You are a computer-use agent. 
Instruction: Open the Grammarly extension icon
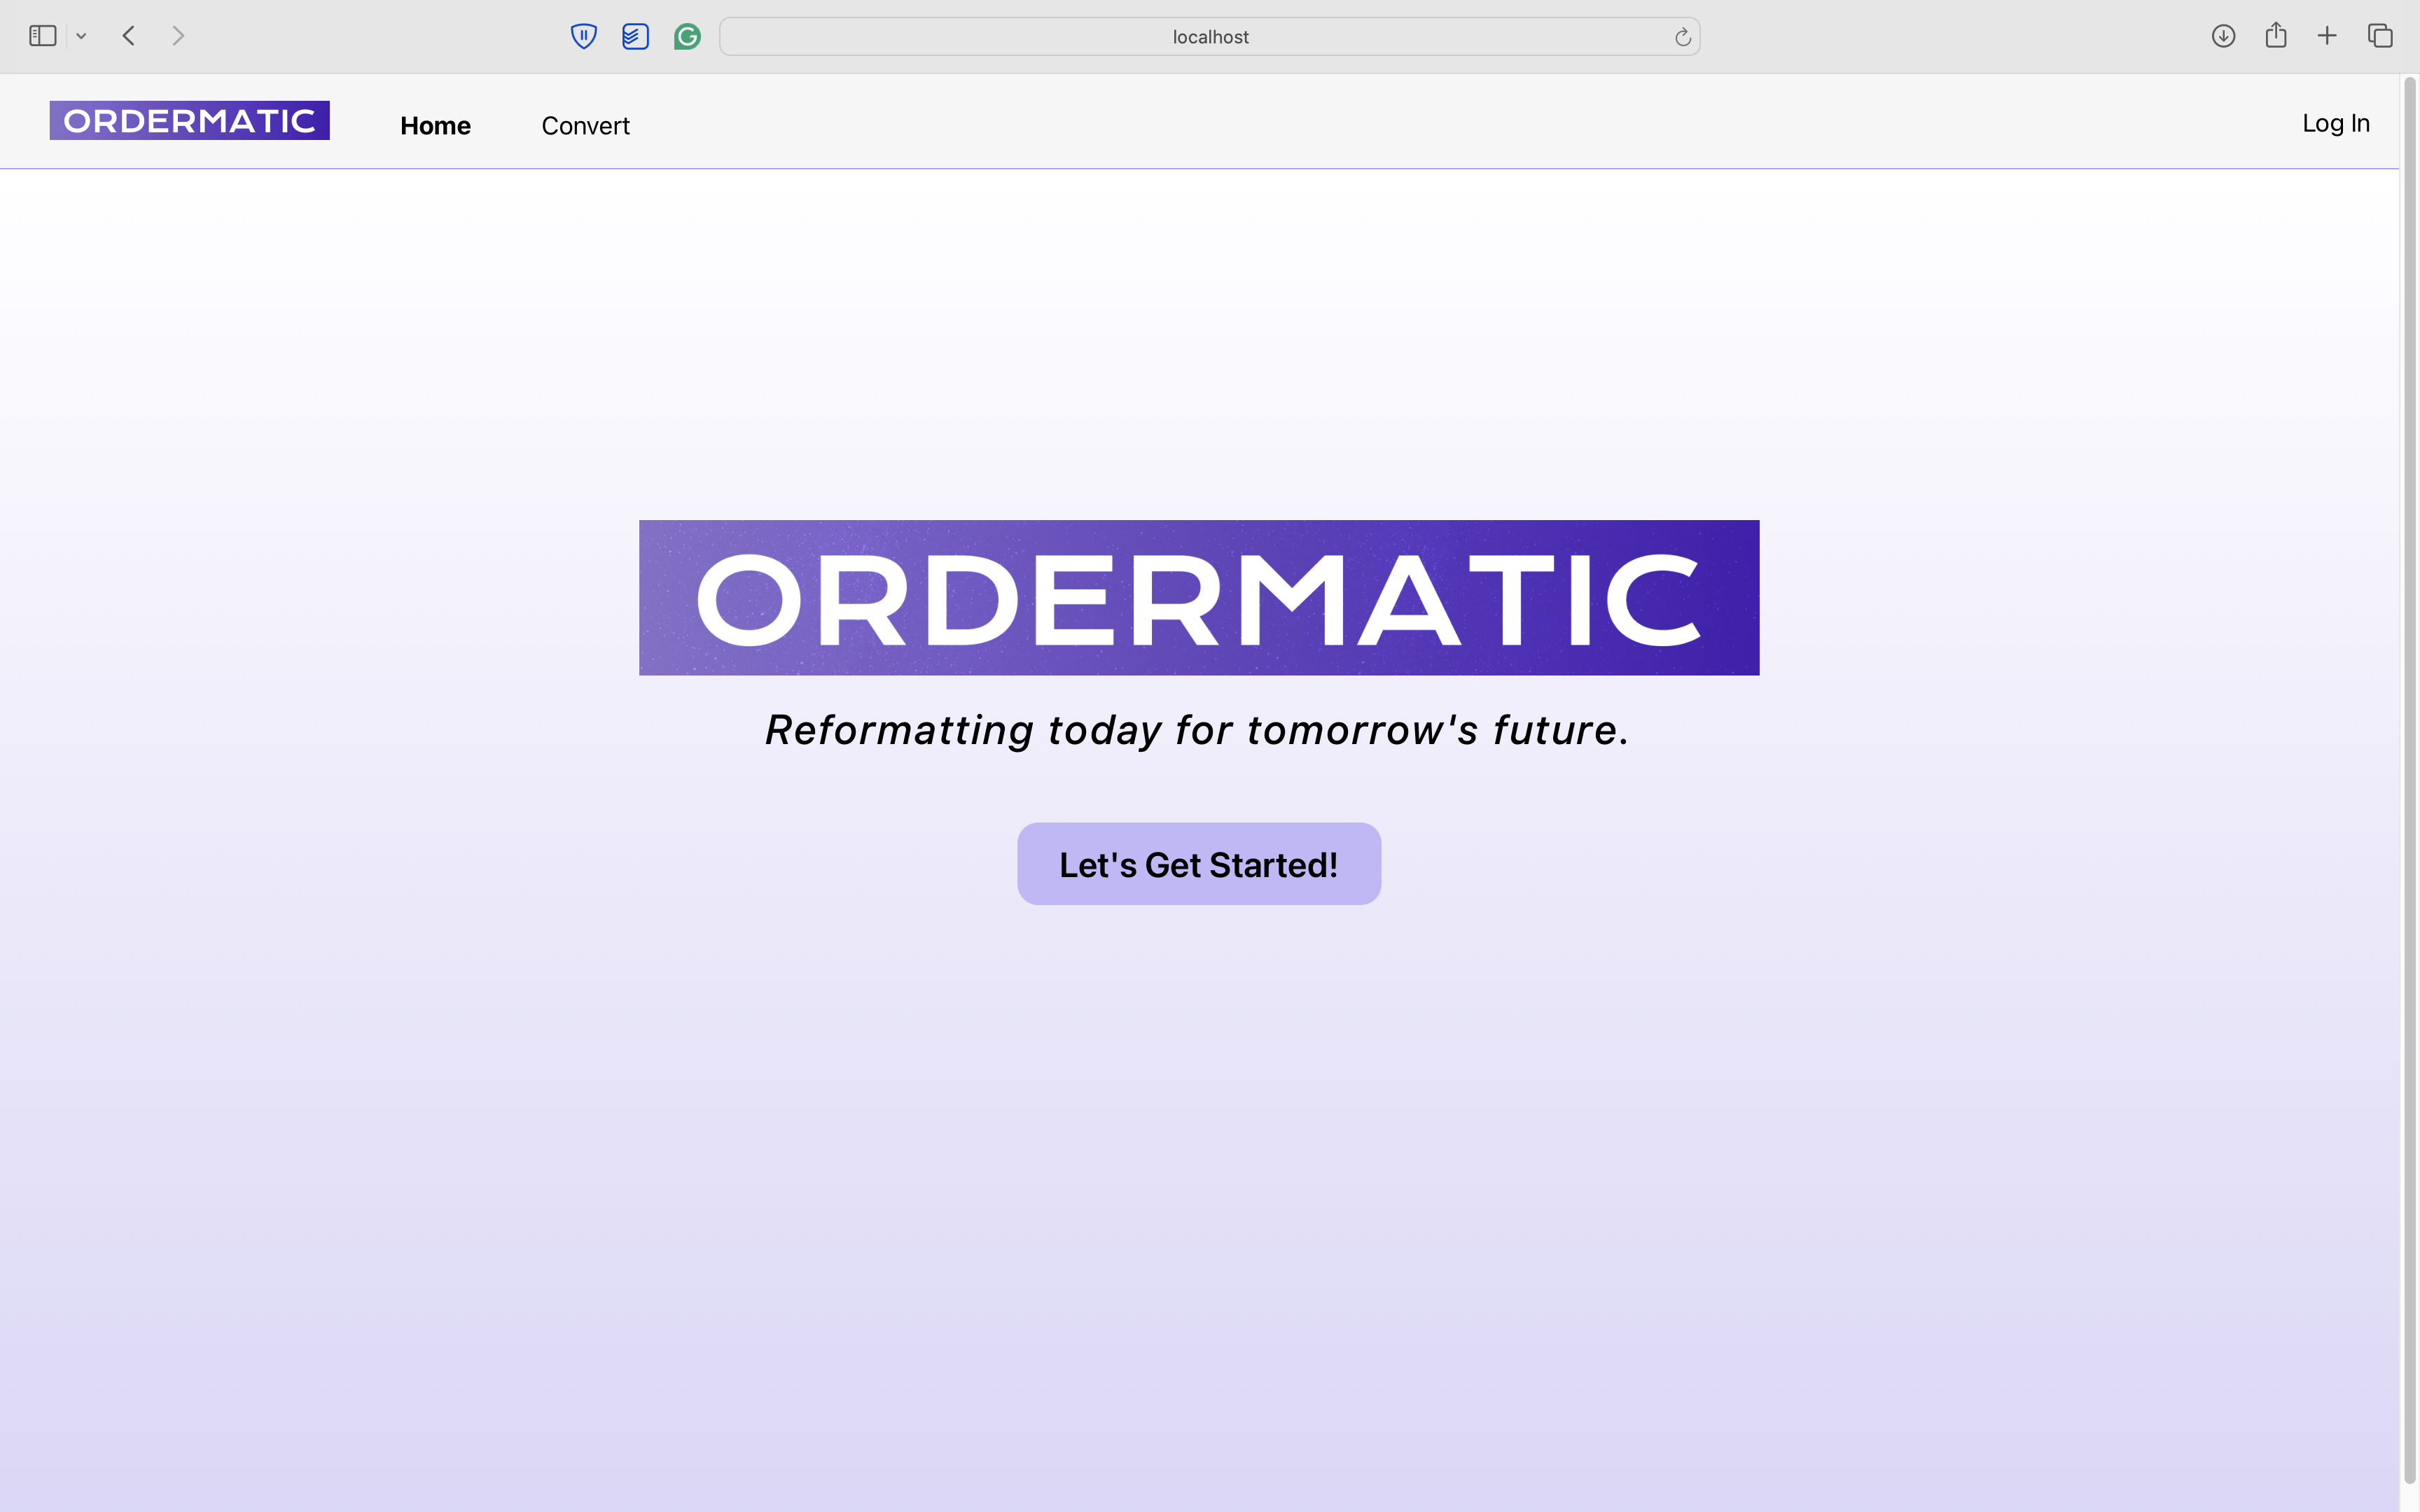[x=687, y=37]
